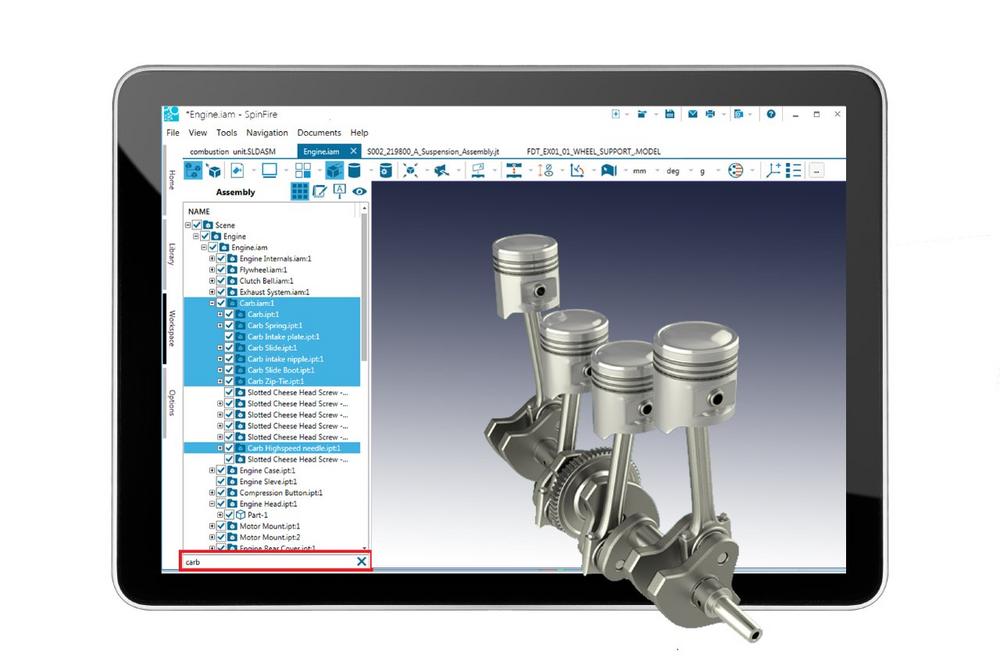Toggle the Engine Case.ipt:1 checkbox

(x=220, y=470)
